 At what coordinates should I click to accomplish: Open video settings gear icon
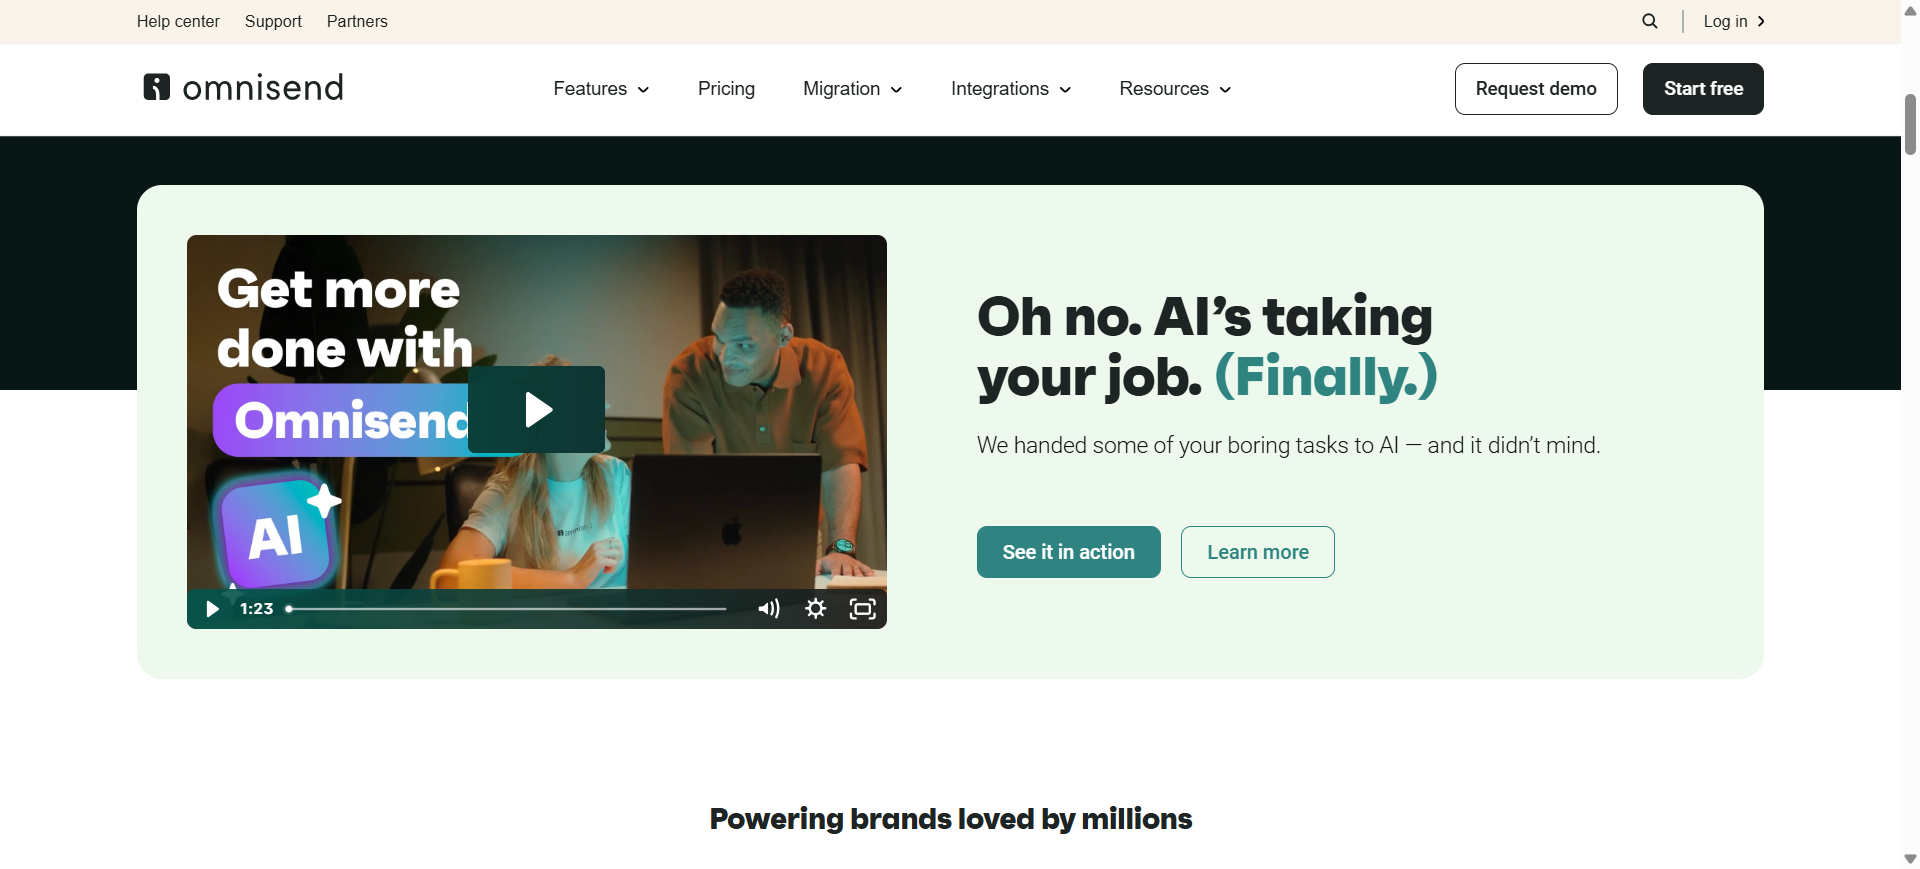tap(816, 609)
